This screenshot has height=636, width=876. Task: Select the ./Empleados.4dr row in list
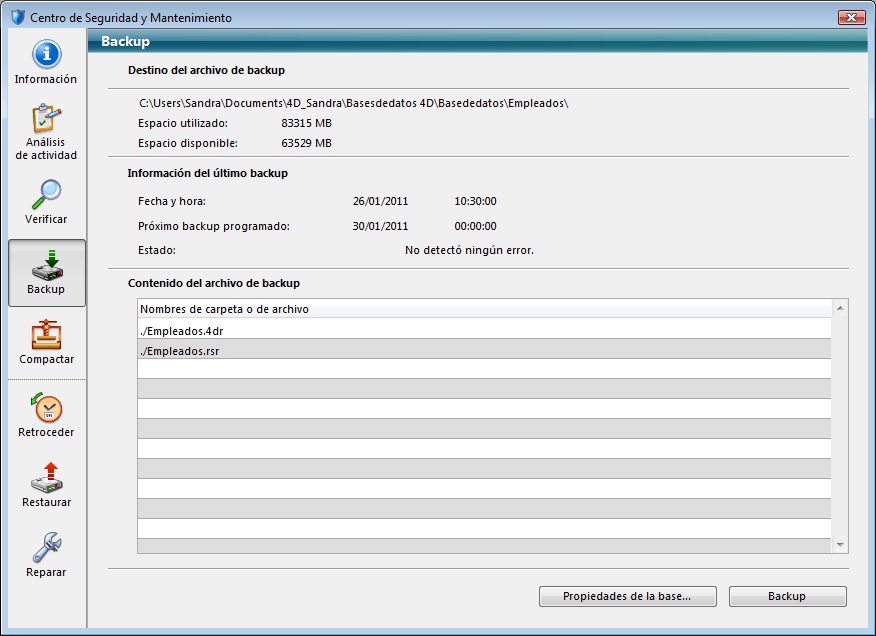coord(484,329)
